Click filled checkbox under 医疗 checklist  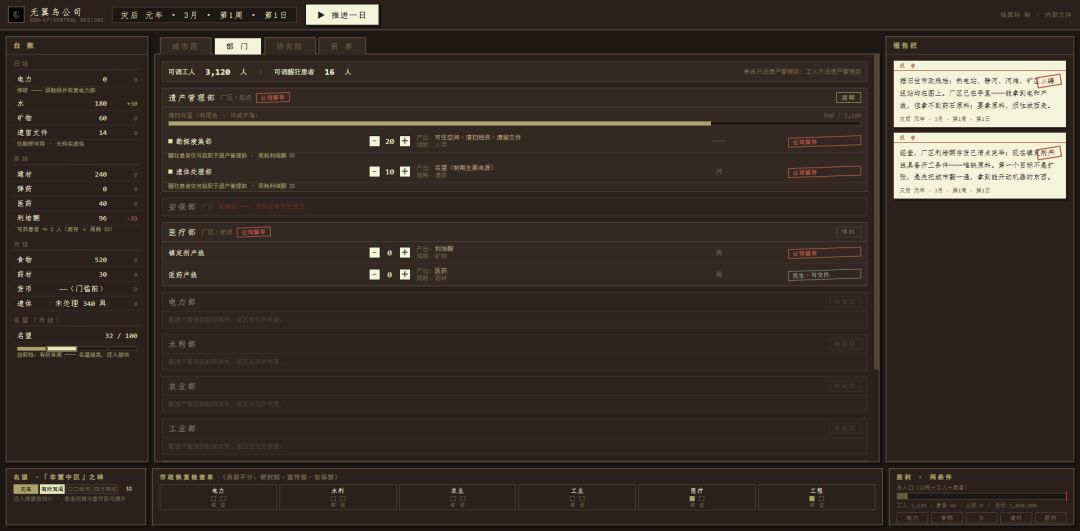tap(692, 499)
